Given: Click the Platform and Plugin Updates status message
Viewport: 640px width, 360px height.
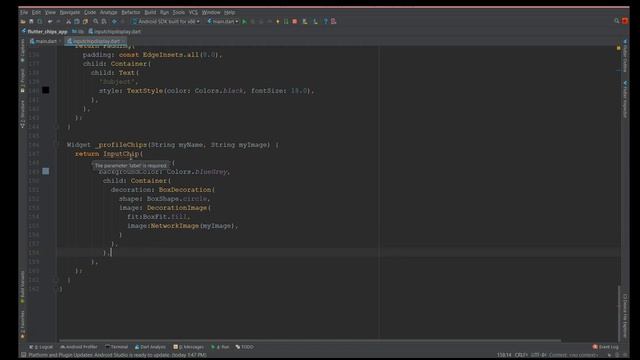Looking at the screenshot, I should coord(118,355).
